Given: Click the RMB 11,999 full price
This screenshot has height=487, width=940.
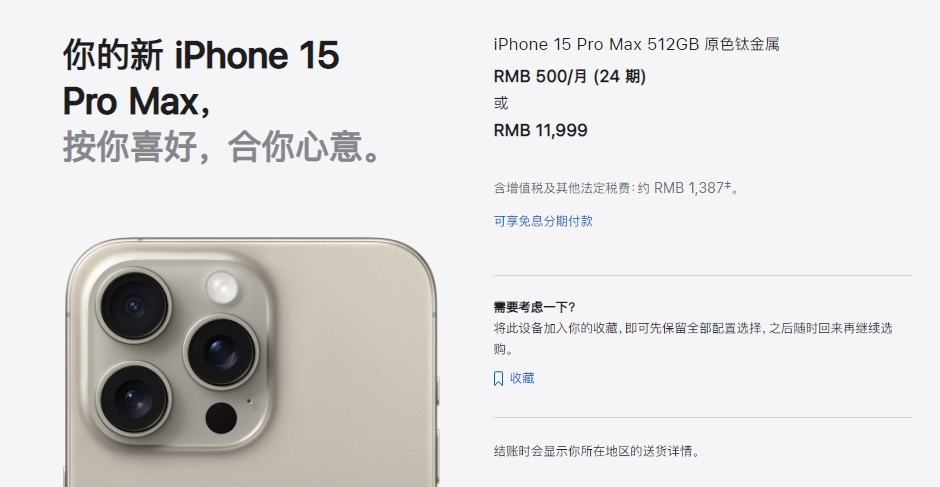Looking at the screenshot, I should click(540, 130).
